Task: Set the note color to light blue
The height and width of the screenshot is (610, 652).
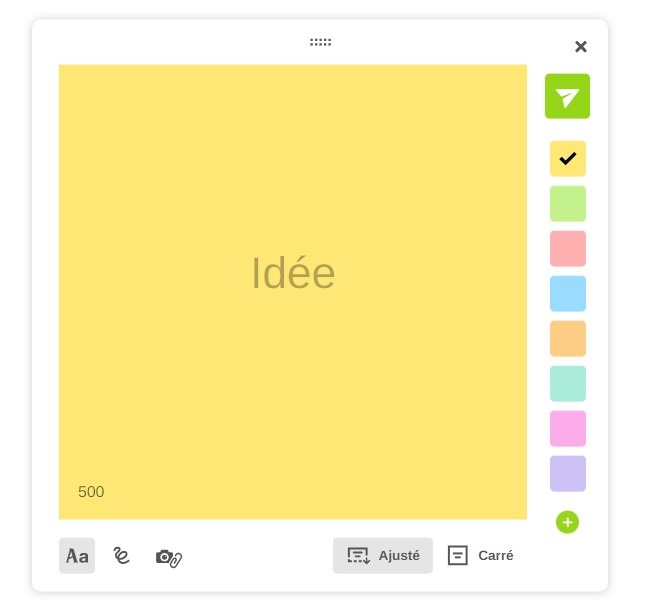Action: (567, 293)
